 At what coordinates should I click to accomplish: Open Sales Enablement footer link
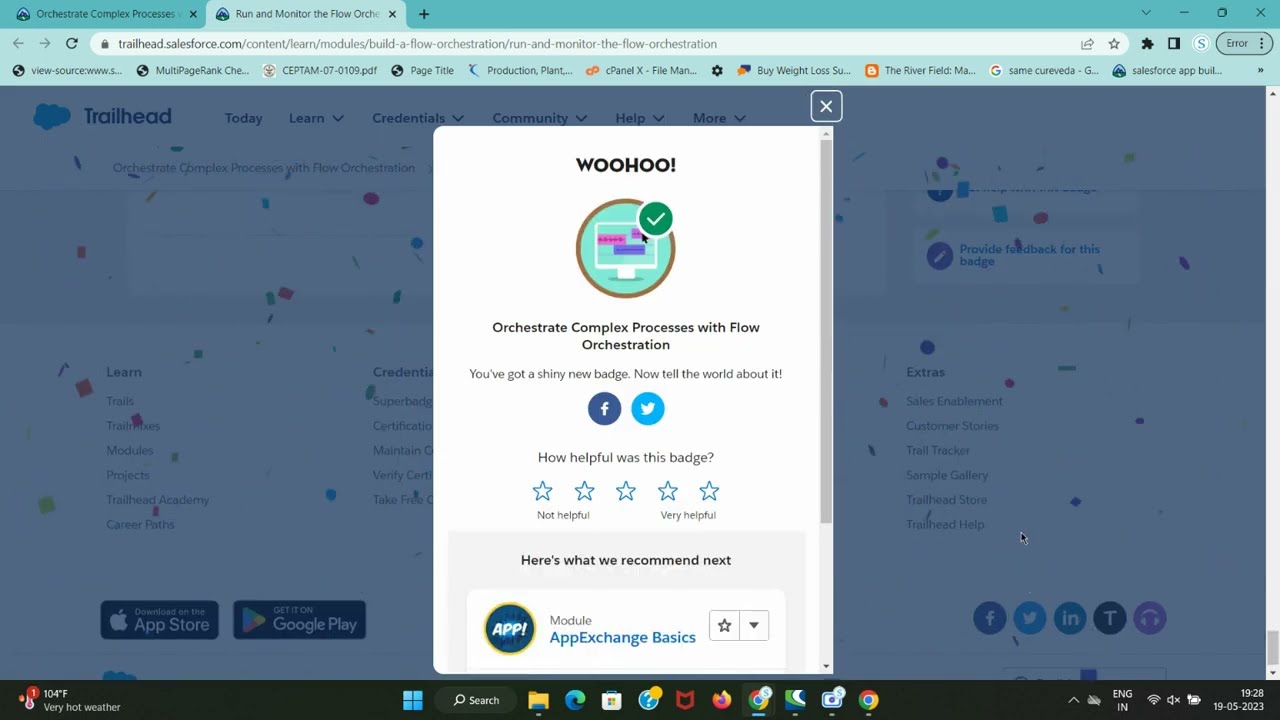[954, 401]
